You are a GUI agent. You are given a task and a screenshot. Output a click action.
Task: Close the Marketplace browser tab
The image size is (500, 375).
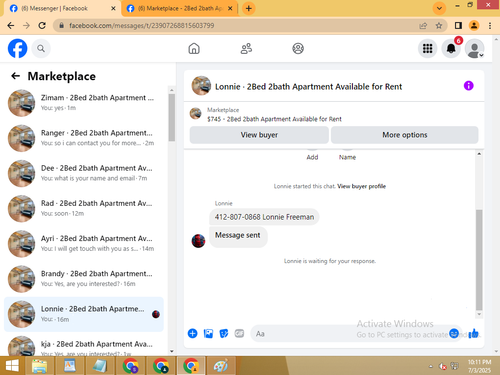230,9
